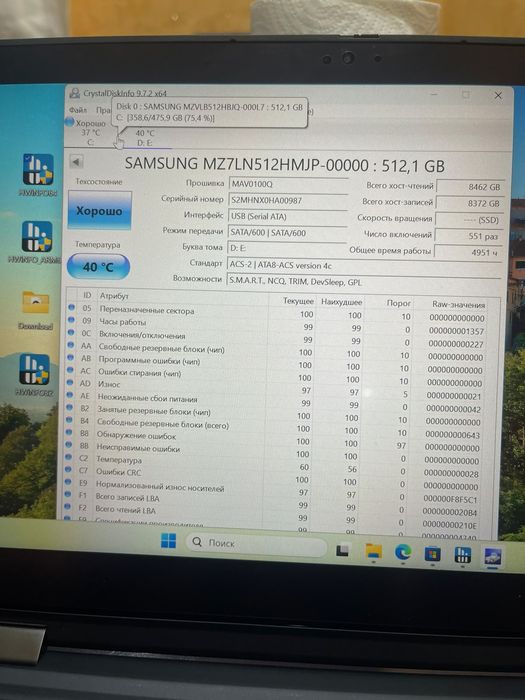Click the status dot of row 05
The width and height of the screenshot is (525, 700).
click(71, 307)
